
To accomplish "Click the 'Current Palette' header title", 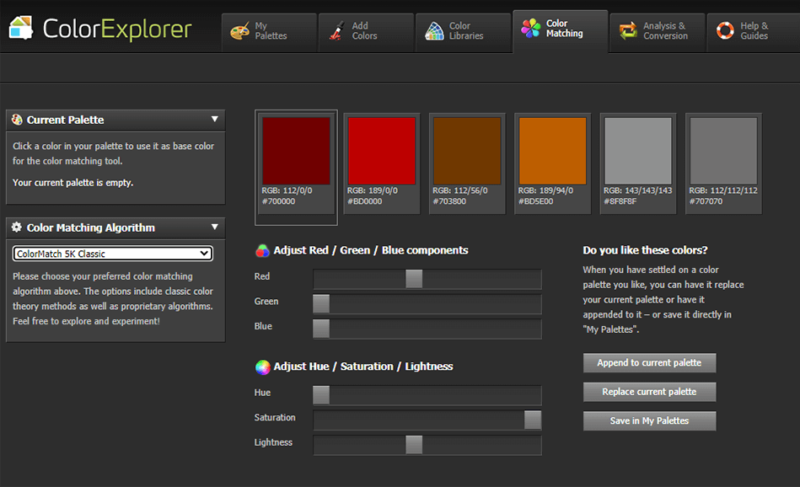I will [x=65, y=120].
